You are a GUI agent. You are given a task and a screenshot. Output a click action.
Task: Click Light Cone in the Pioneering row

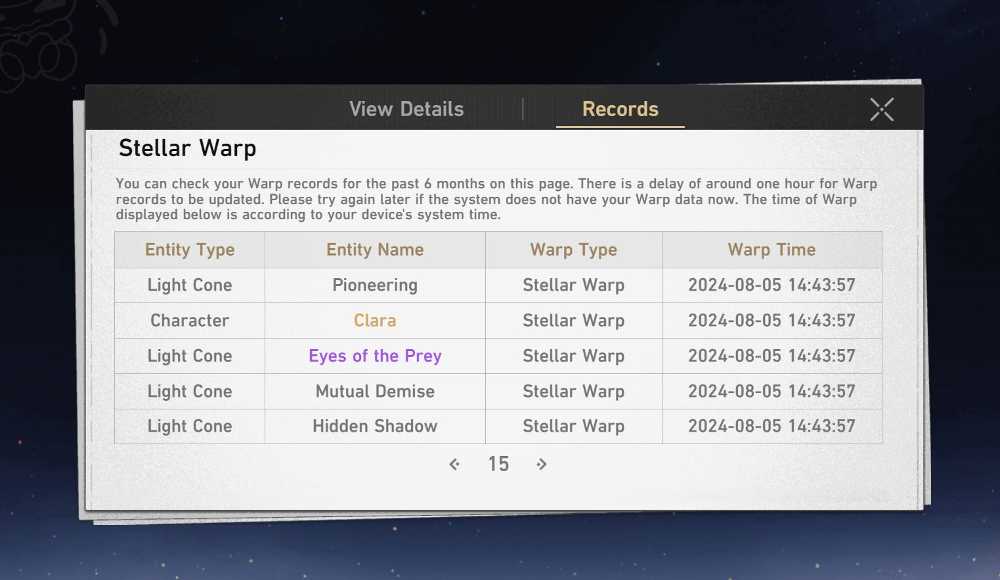189,285
